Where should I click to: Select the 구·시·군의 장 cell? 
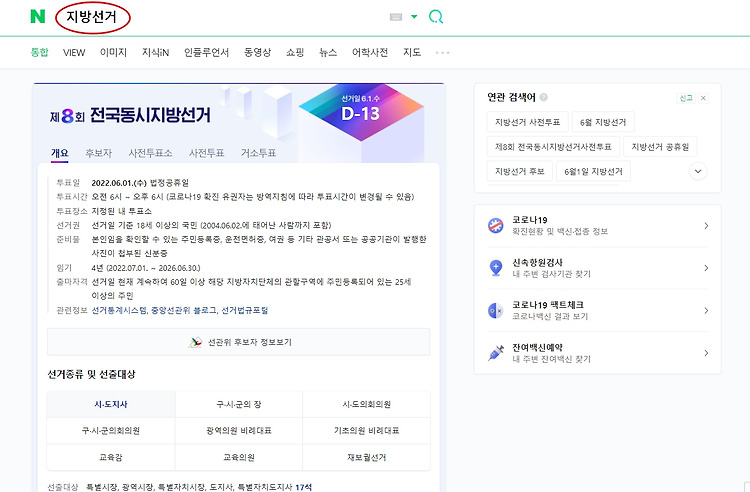tap(239, 405)
